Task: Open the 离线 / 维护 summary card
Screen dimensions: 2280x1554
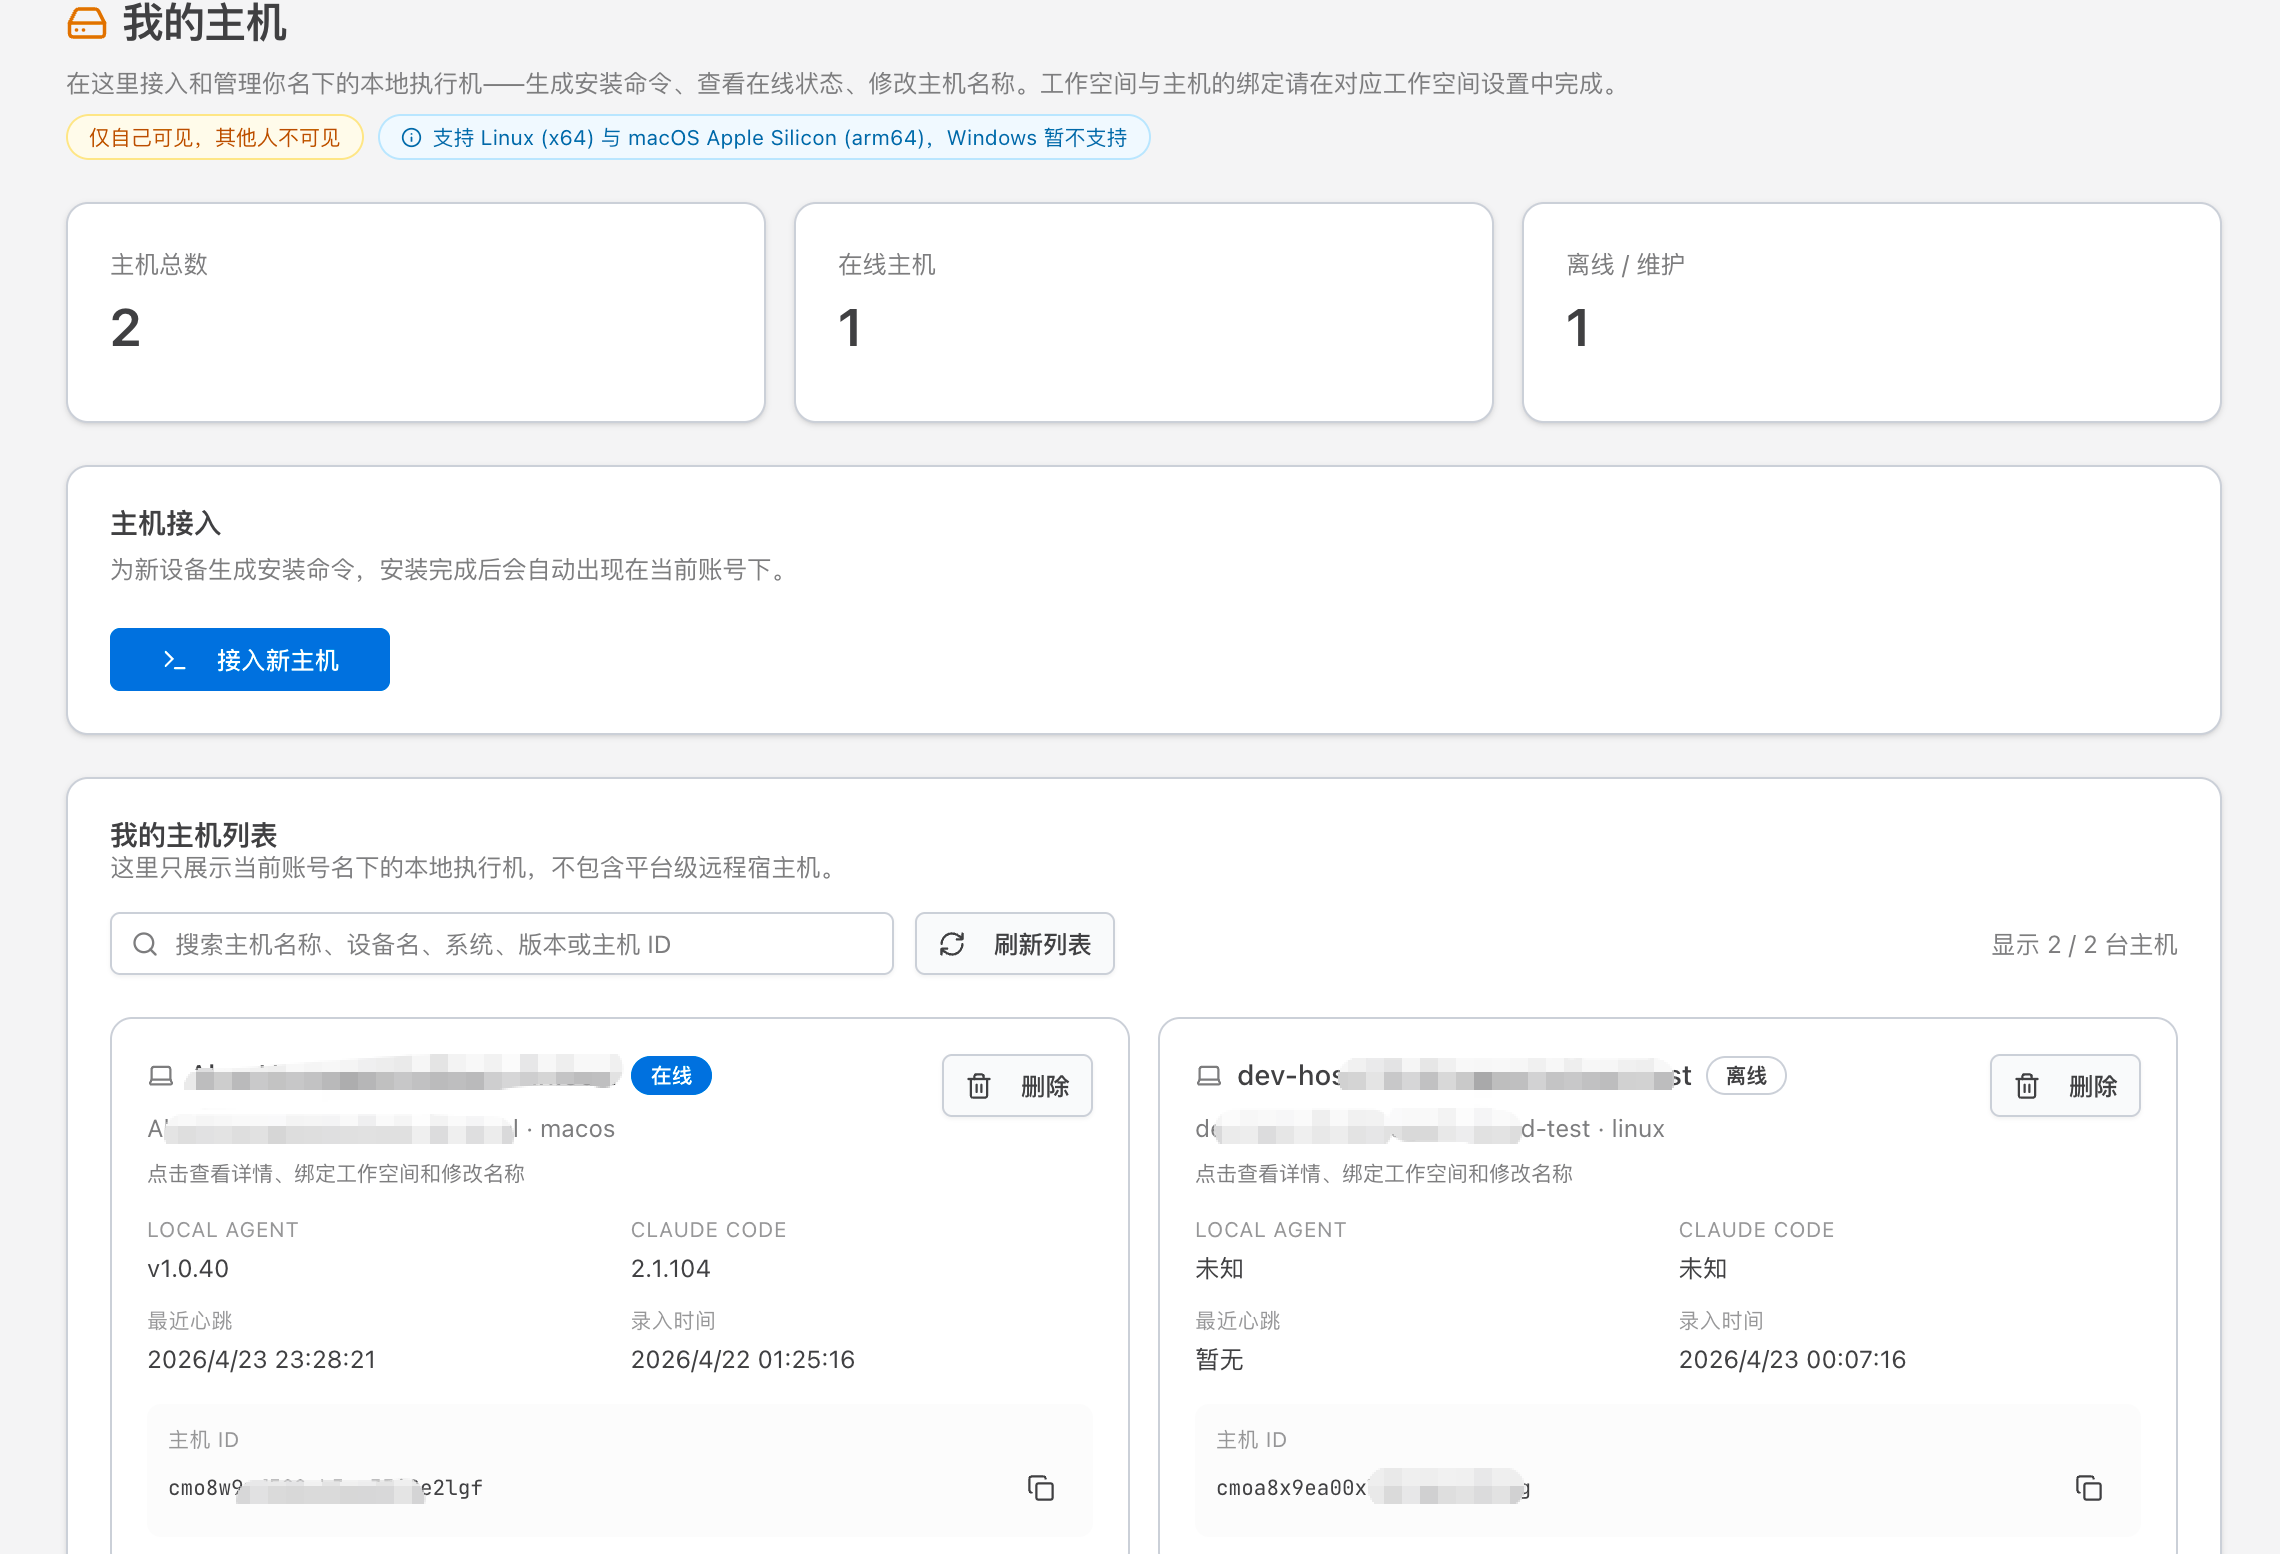Action: [1871, 312]
